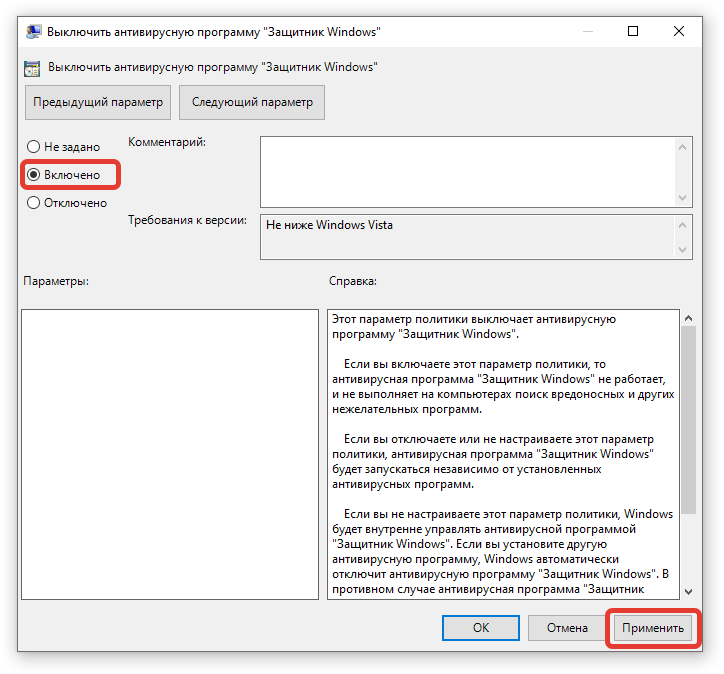Click the "Требования к версии:" label

tap(187, 220)
